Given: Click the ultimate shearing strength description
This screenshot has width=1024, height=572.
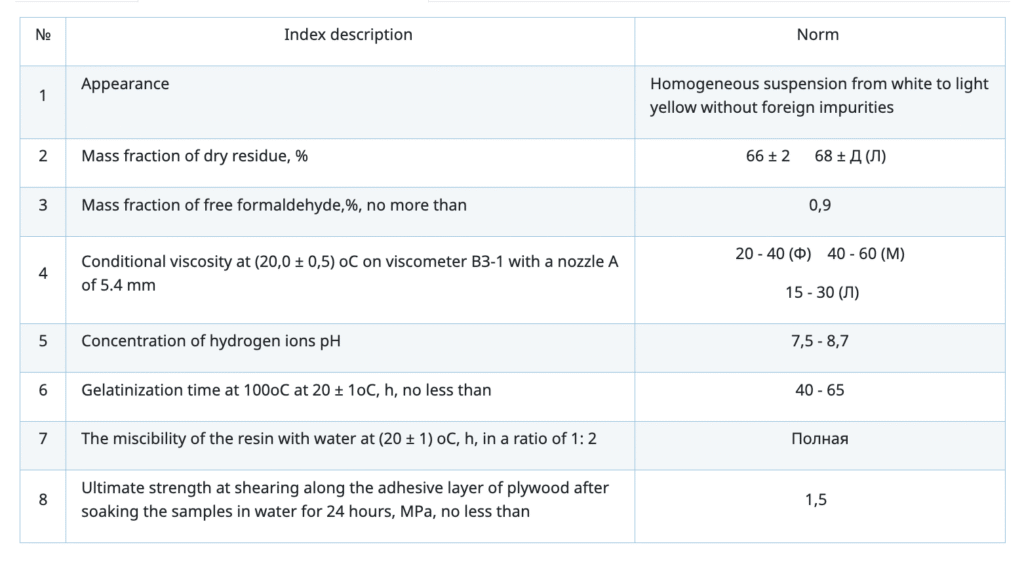Looking at the screenshot, I should [345, 499].
